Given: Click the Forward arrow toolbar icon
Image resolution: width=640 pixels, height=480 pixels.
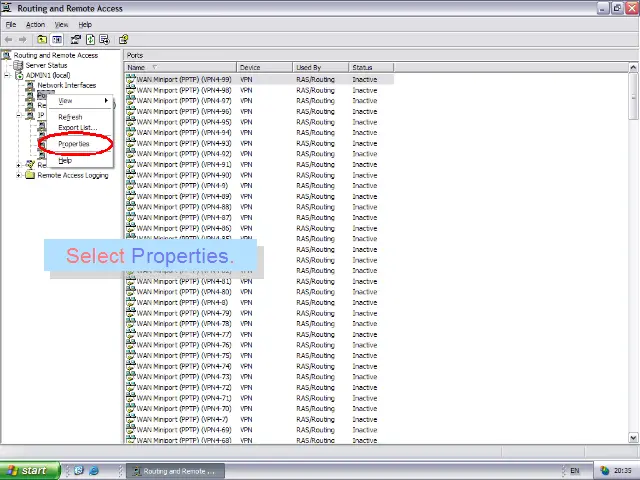Looking at the screenshot, I should 23,40.
